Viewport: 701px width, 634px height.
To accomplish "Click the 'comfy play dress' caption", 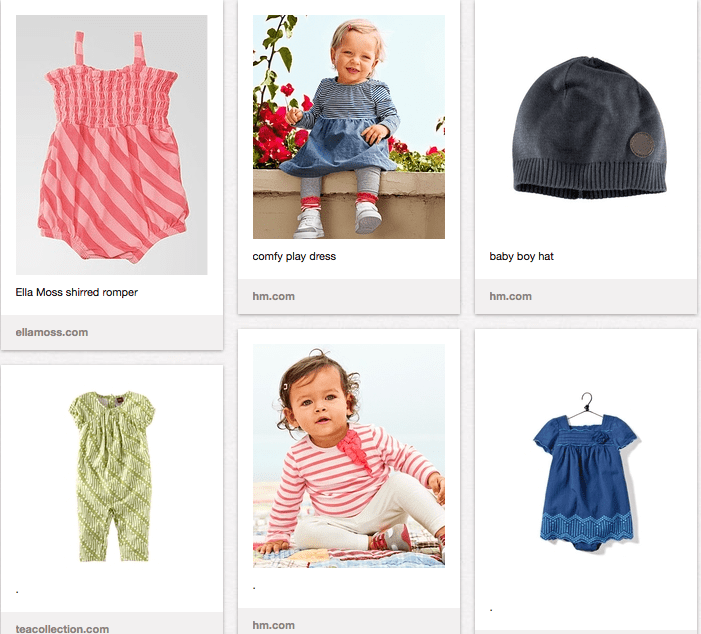I will [x=294, y=257].
